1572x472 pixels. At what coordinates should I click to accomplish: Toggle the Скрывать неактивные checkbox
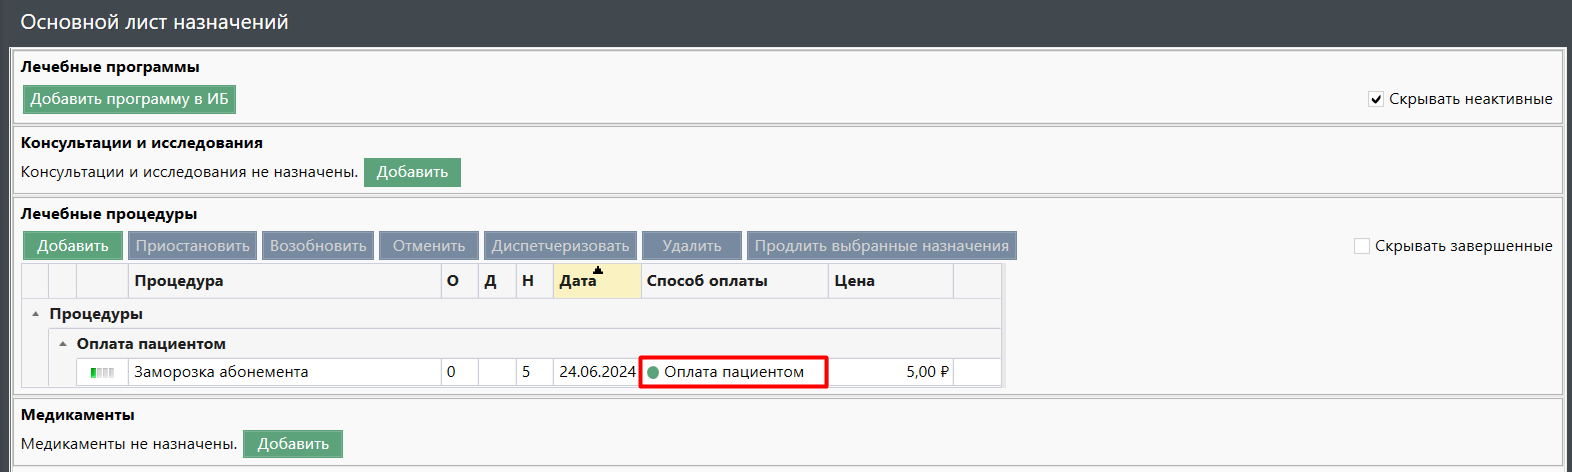[x=1376, y=99]
